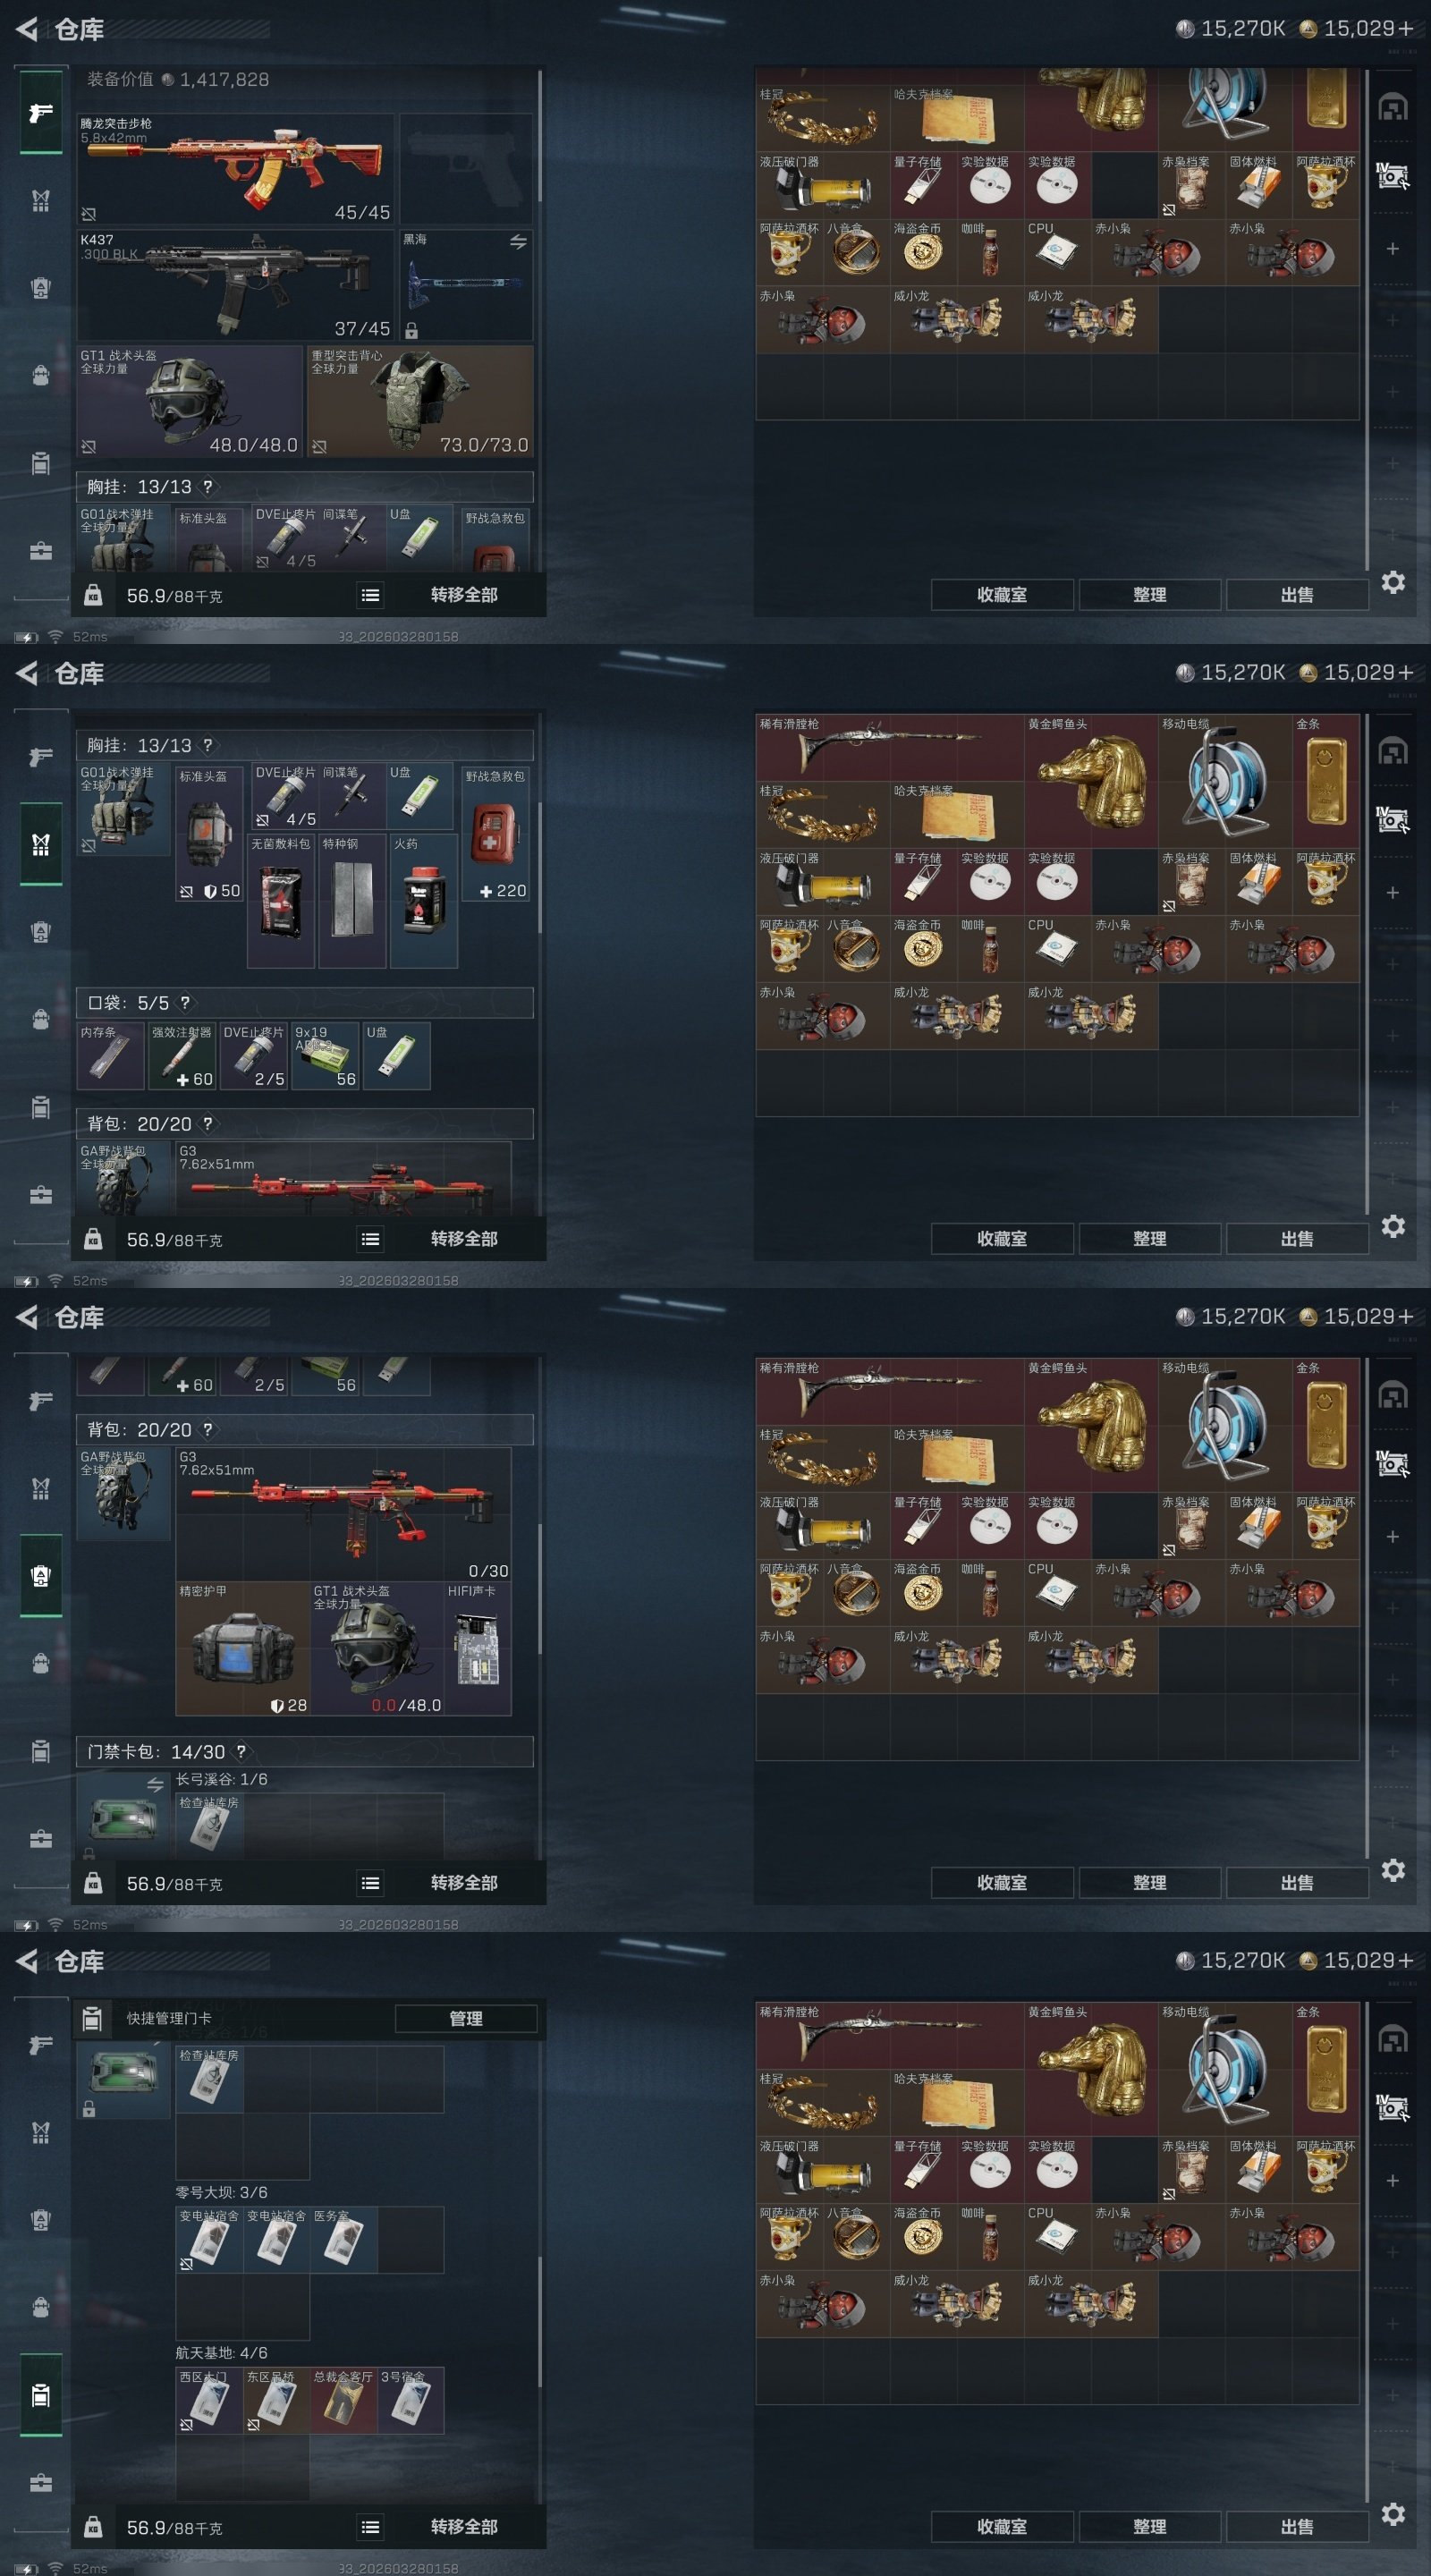Select the 特种钢 item in chest rig
Viewport: 1431px width, 2576px height.
pyautogui.click(x=352, y=901)
